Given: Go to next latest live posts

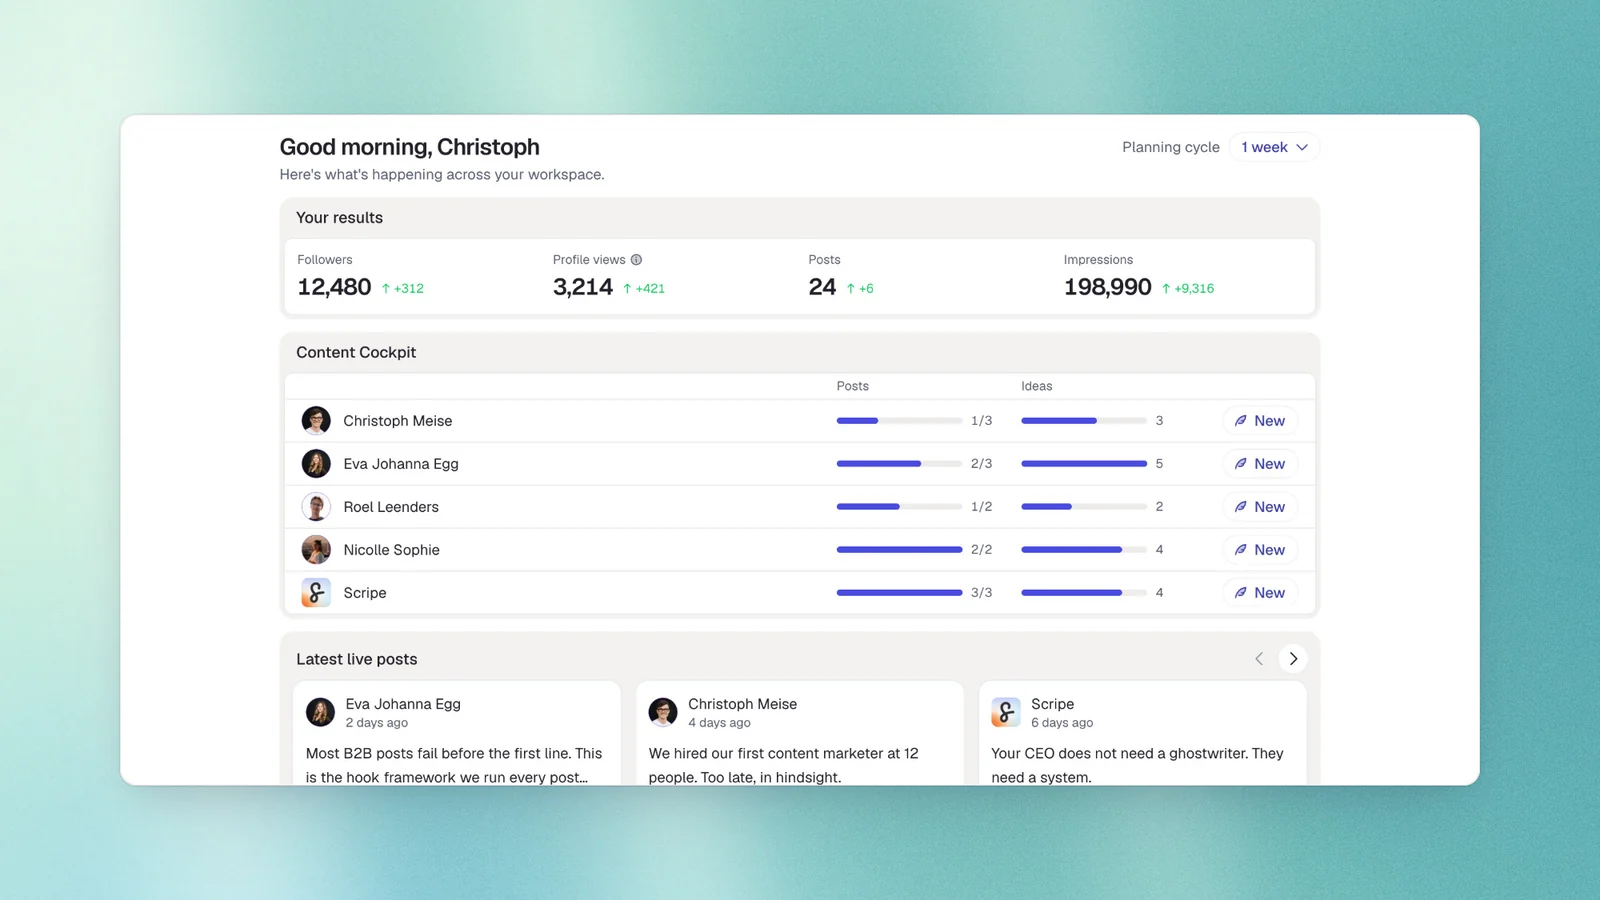Looking at the screenshot, I should pos(1293,659).
